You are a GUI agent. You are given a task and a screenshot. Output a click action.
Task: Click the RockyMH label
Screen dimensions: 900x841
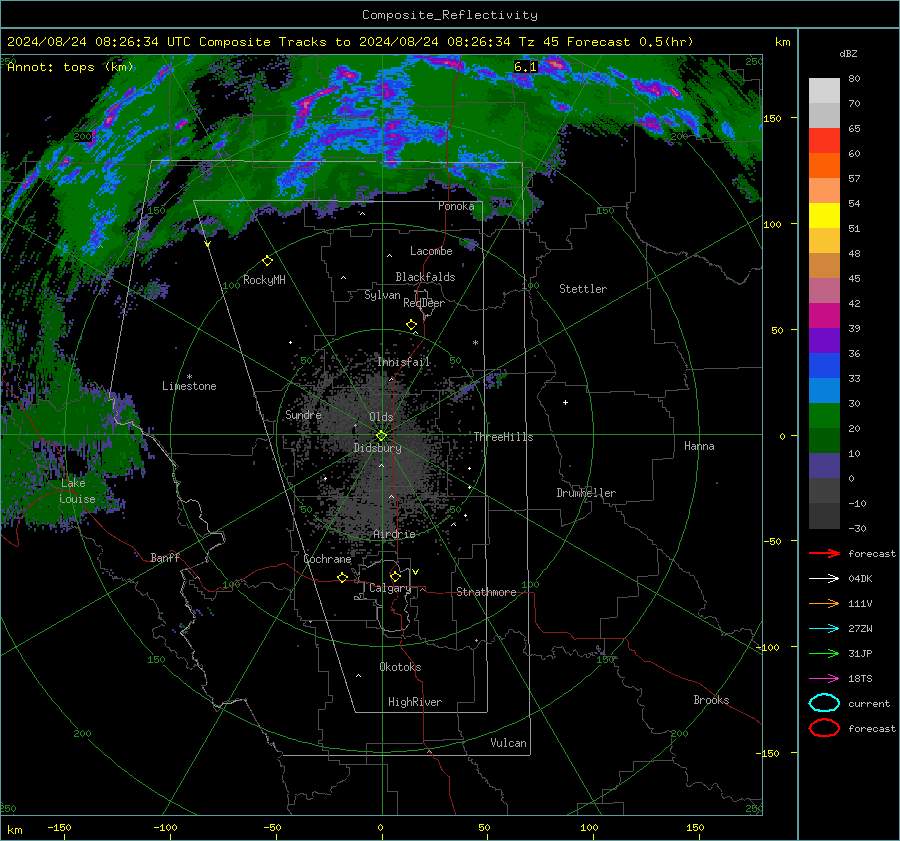[x=264, y=280]
